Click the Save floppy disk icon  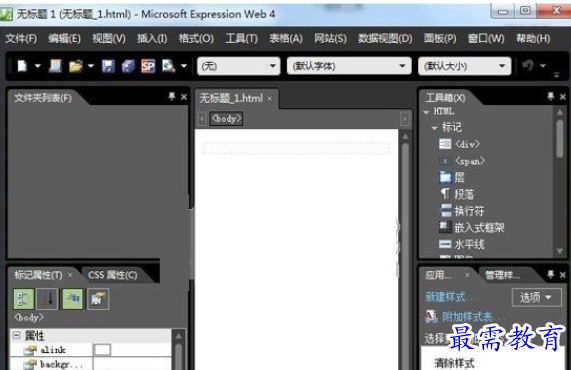tap(109, 66)
